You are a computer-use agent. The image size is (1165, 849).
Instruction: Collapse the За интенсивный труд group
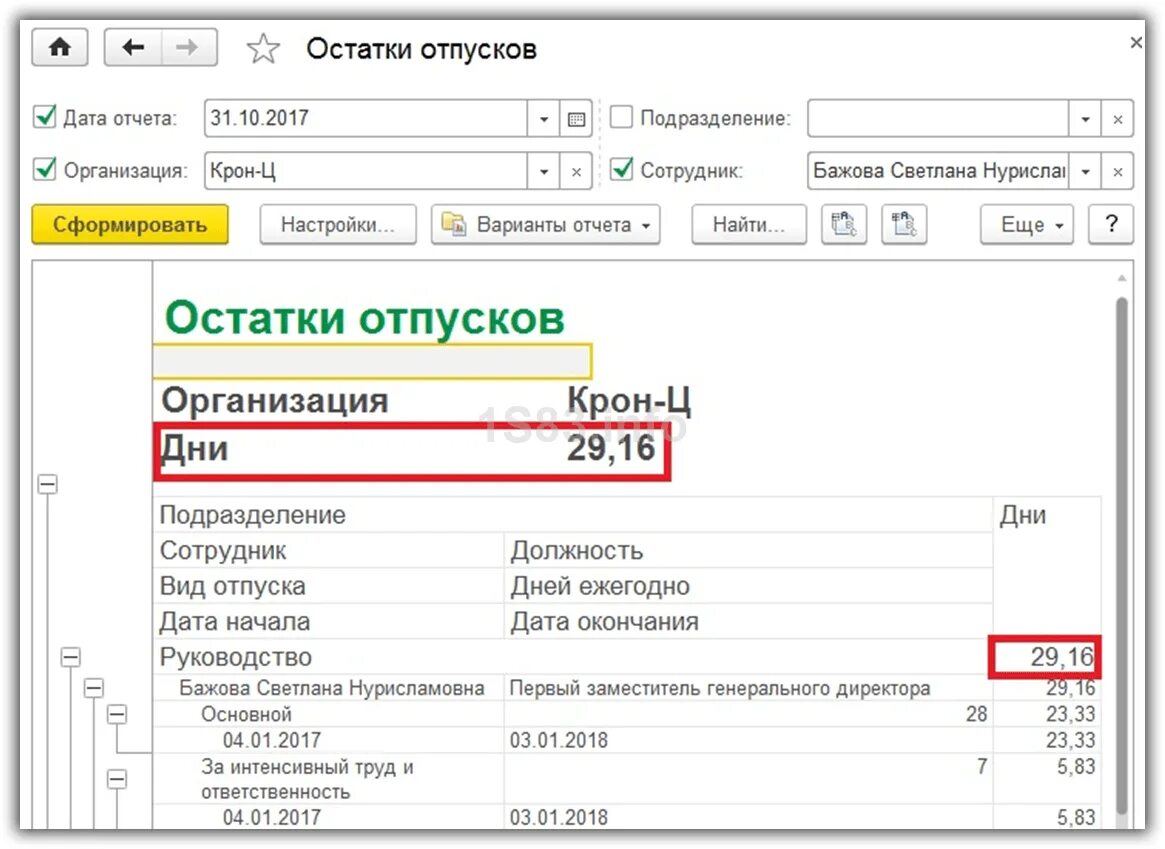[x=117, y=779]
